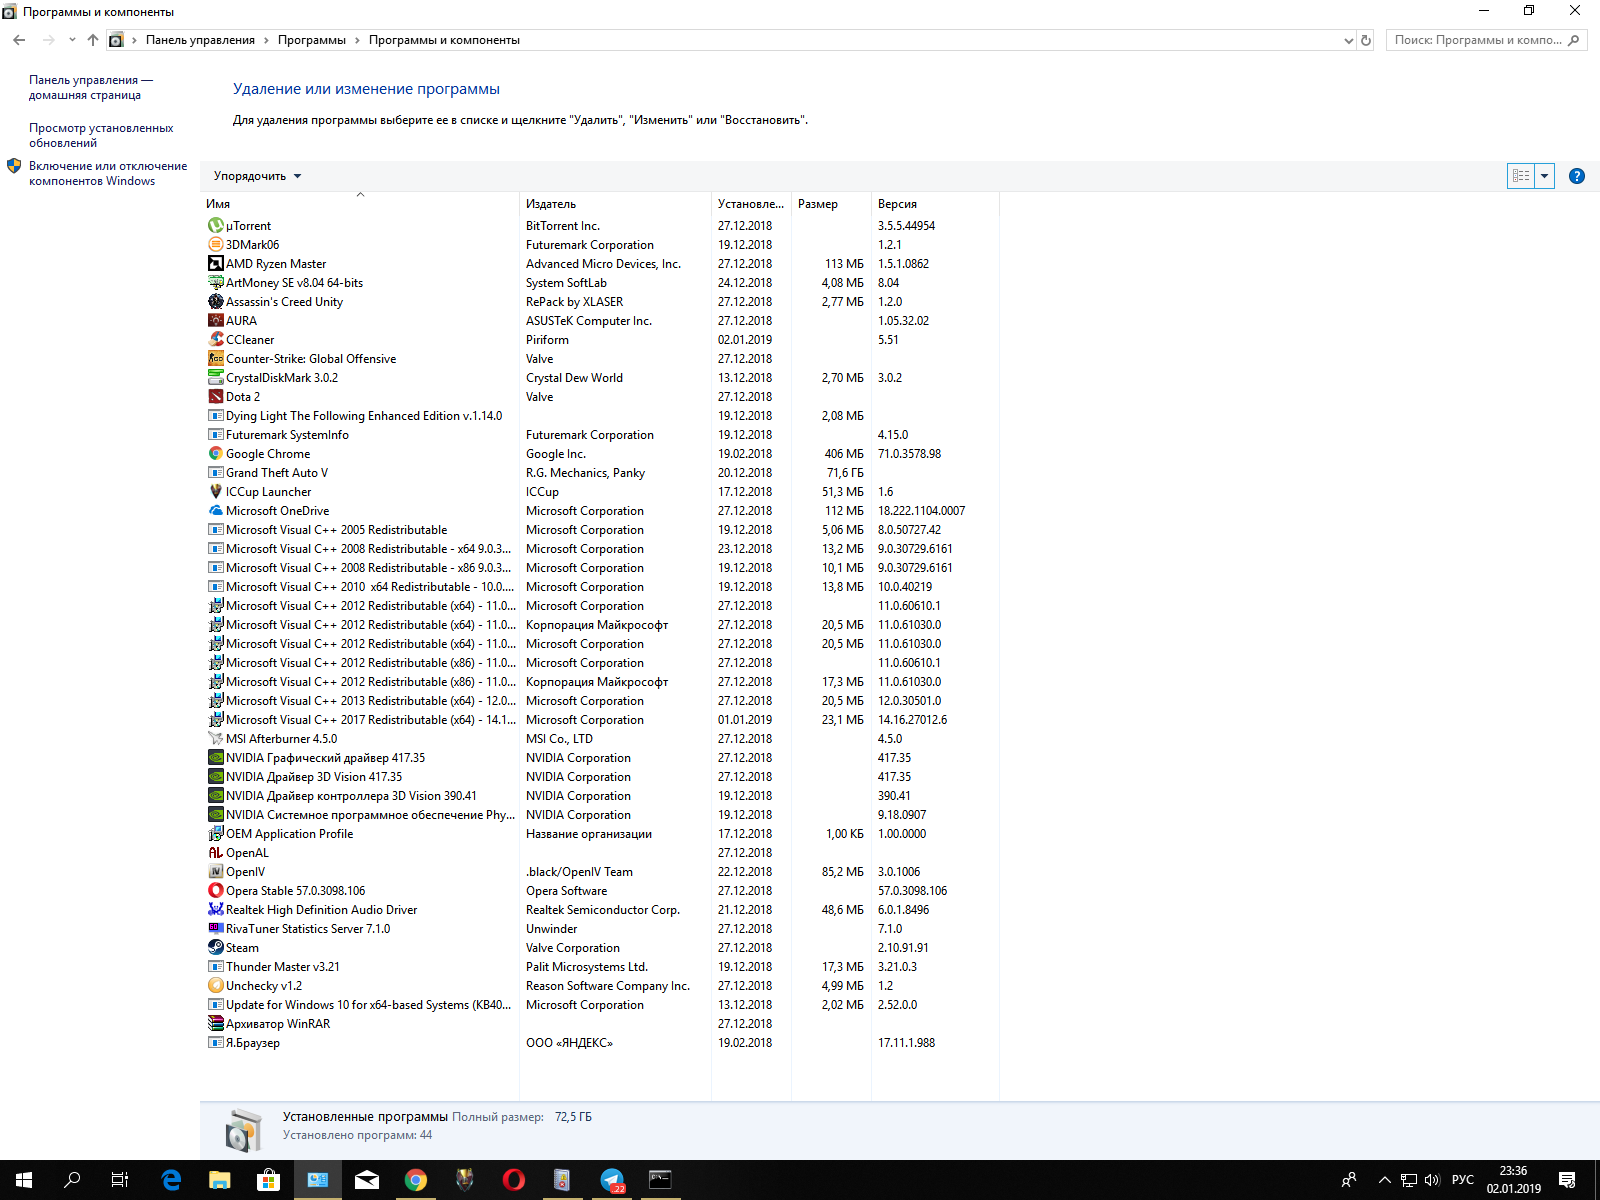Click the ArtMoney SE icon
The width and height of the screenshot is (1600, 1200).
click(x=215, y=283)
